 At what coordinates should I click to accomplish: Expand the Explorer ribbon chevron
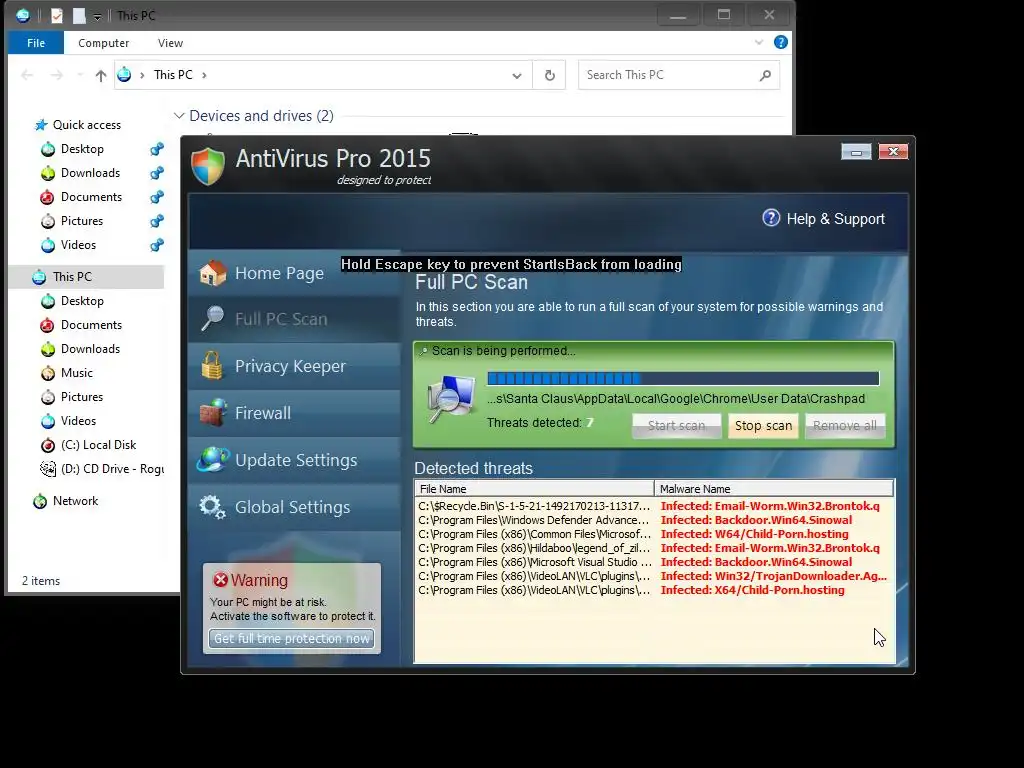click(x=759, y=42)
